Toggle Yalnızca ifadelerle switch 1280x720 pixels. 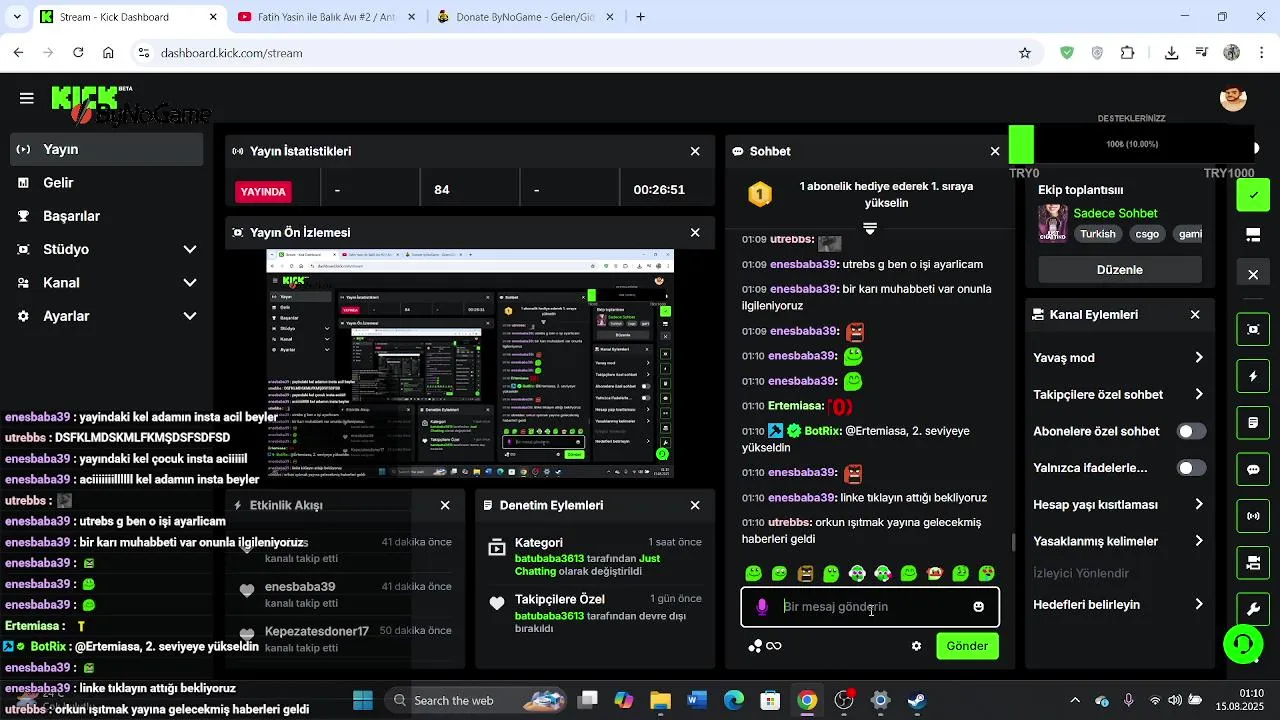[x=1191, y=468]
